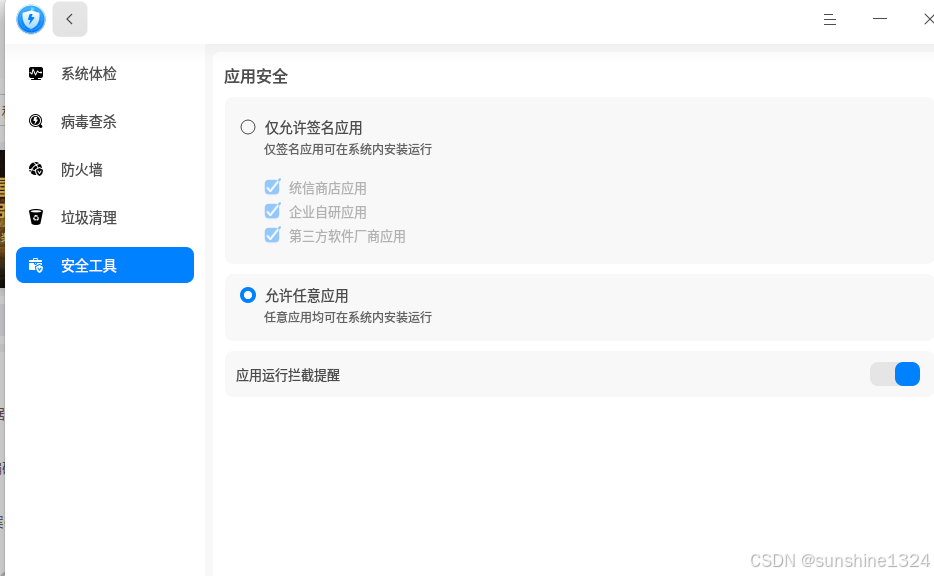Uncheck 企业自研应用

[x=271, y=211]
